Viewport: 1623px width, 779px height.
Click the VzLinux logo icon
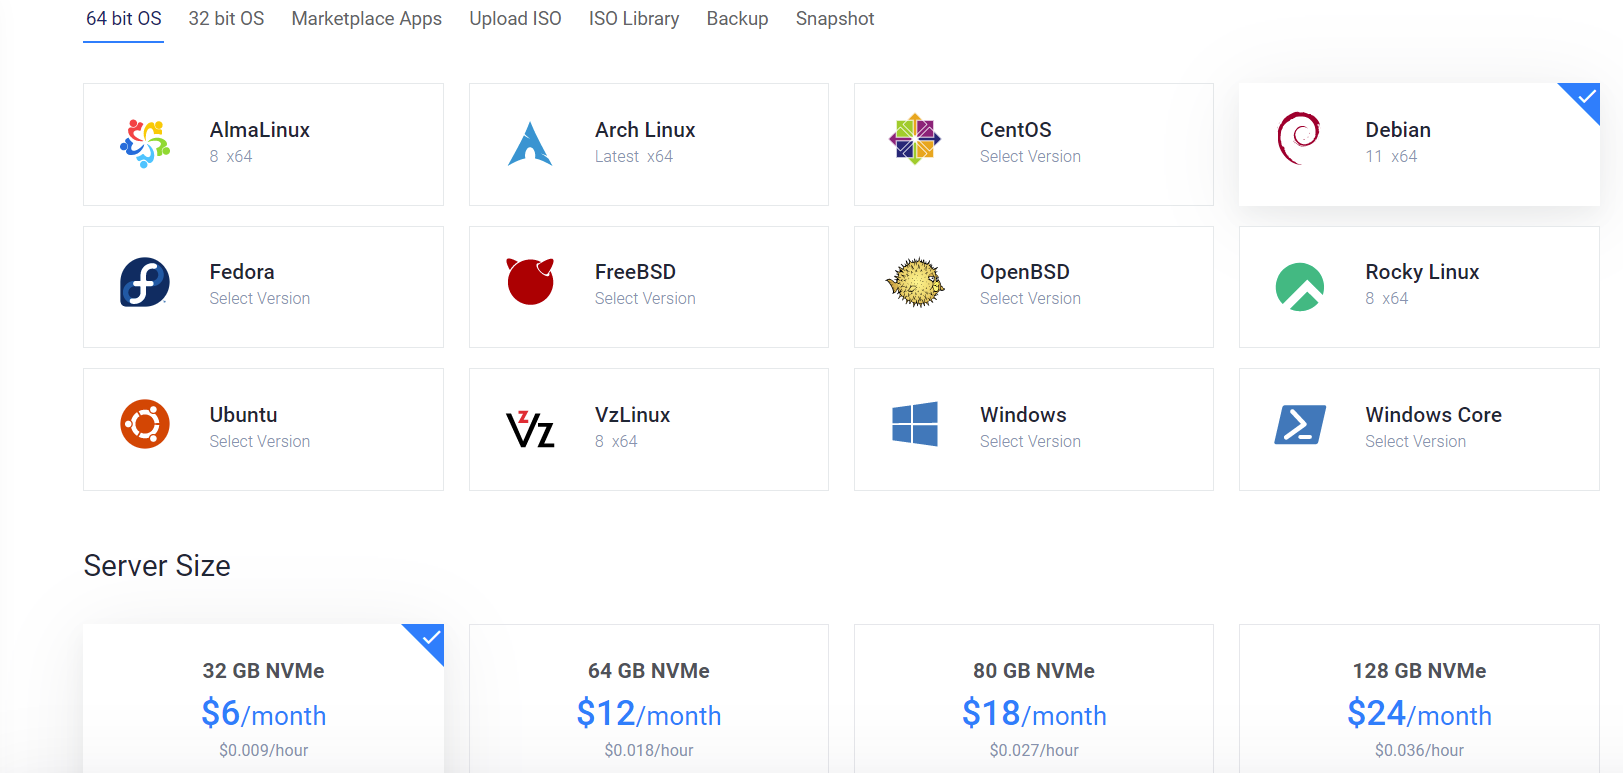pos(530,429)
